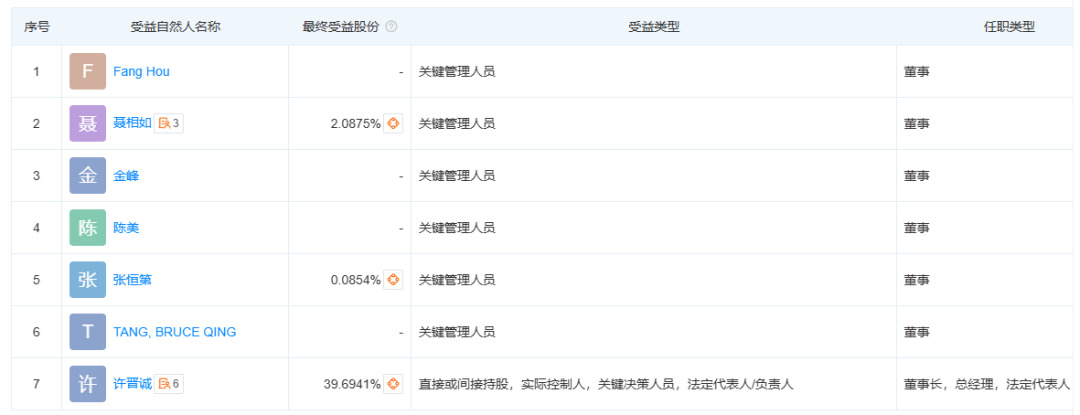Open the 许晋诚 name link
Screen dimensions: 1080x415
pyautogui.click(x=133, y=384)
